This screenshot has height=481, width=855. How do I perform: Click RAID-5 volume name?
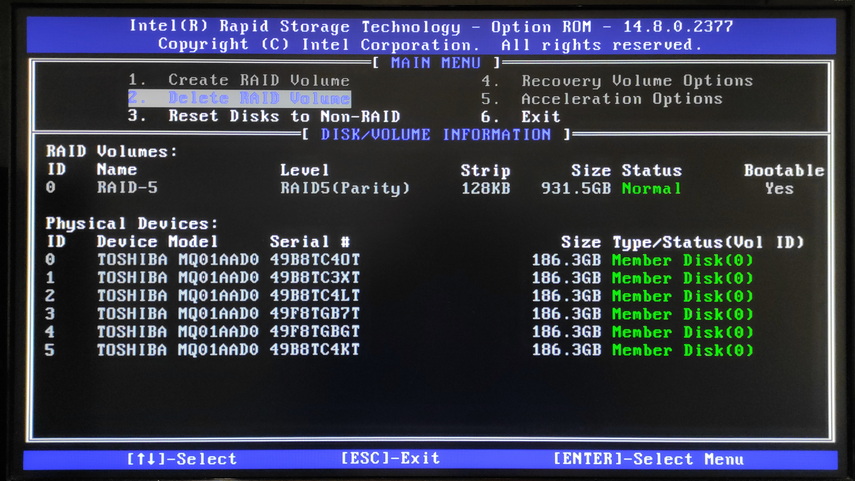tap(127, 188)
